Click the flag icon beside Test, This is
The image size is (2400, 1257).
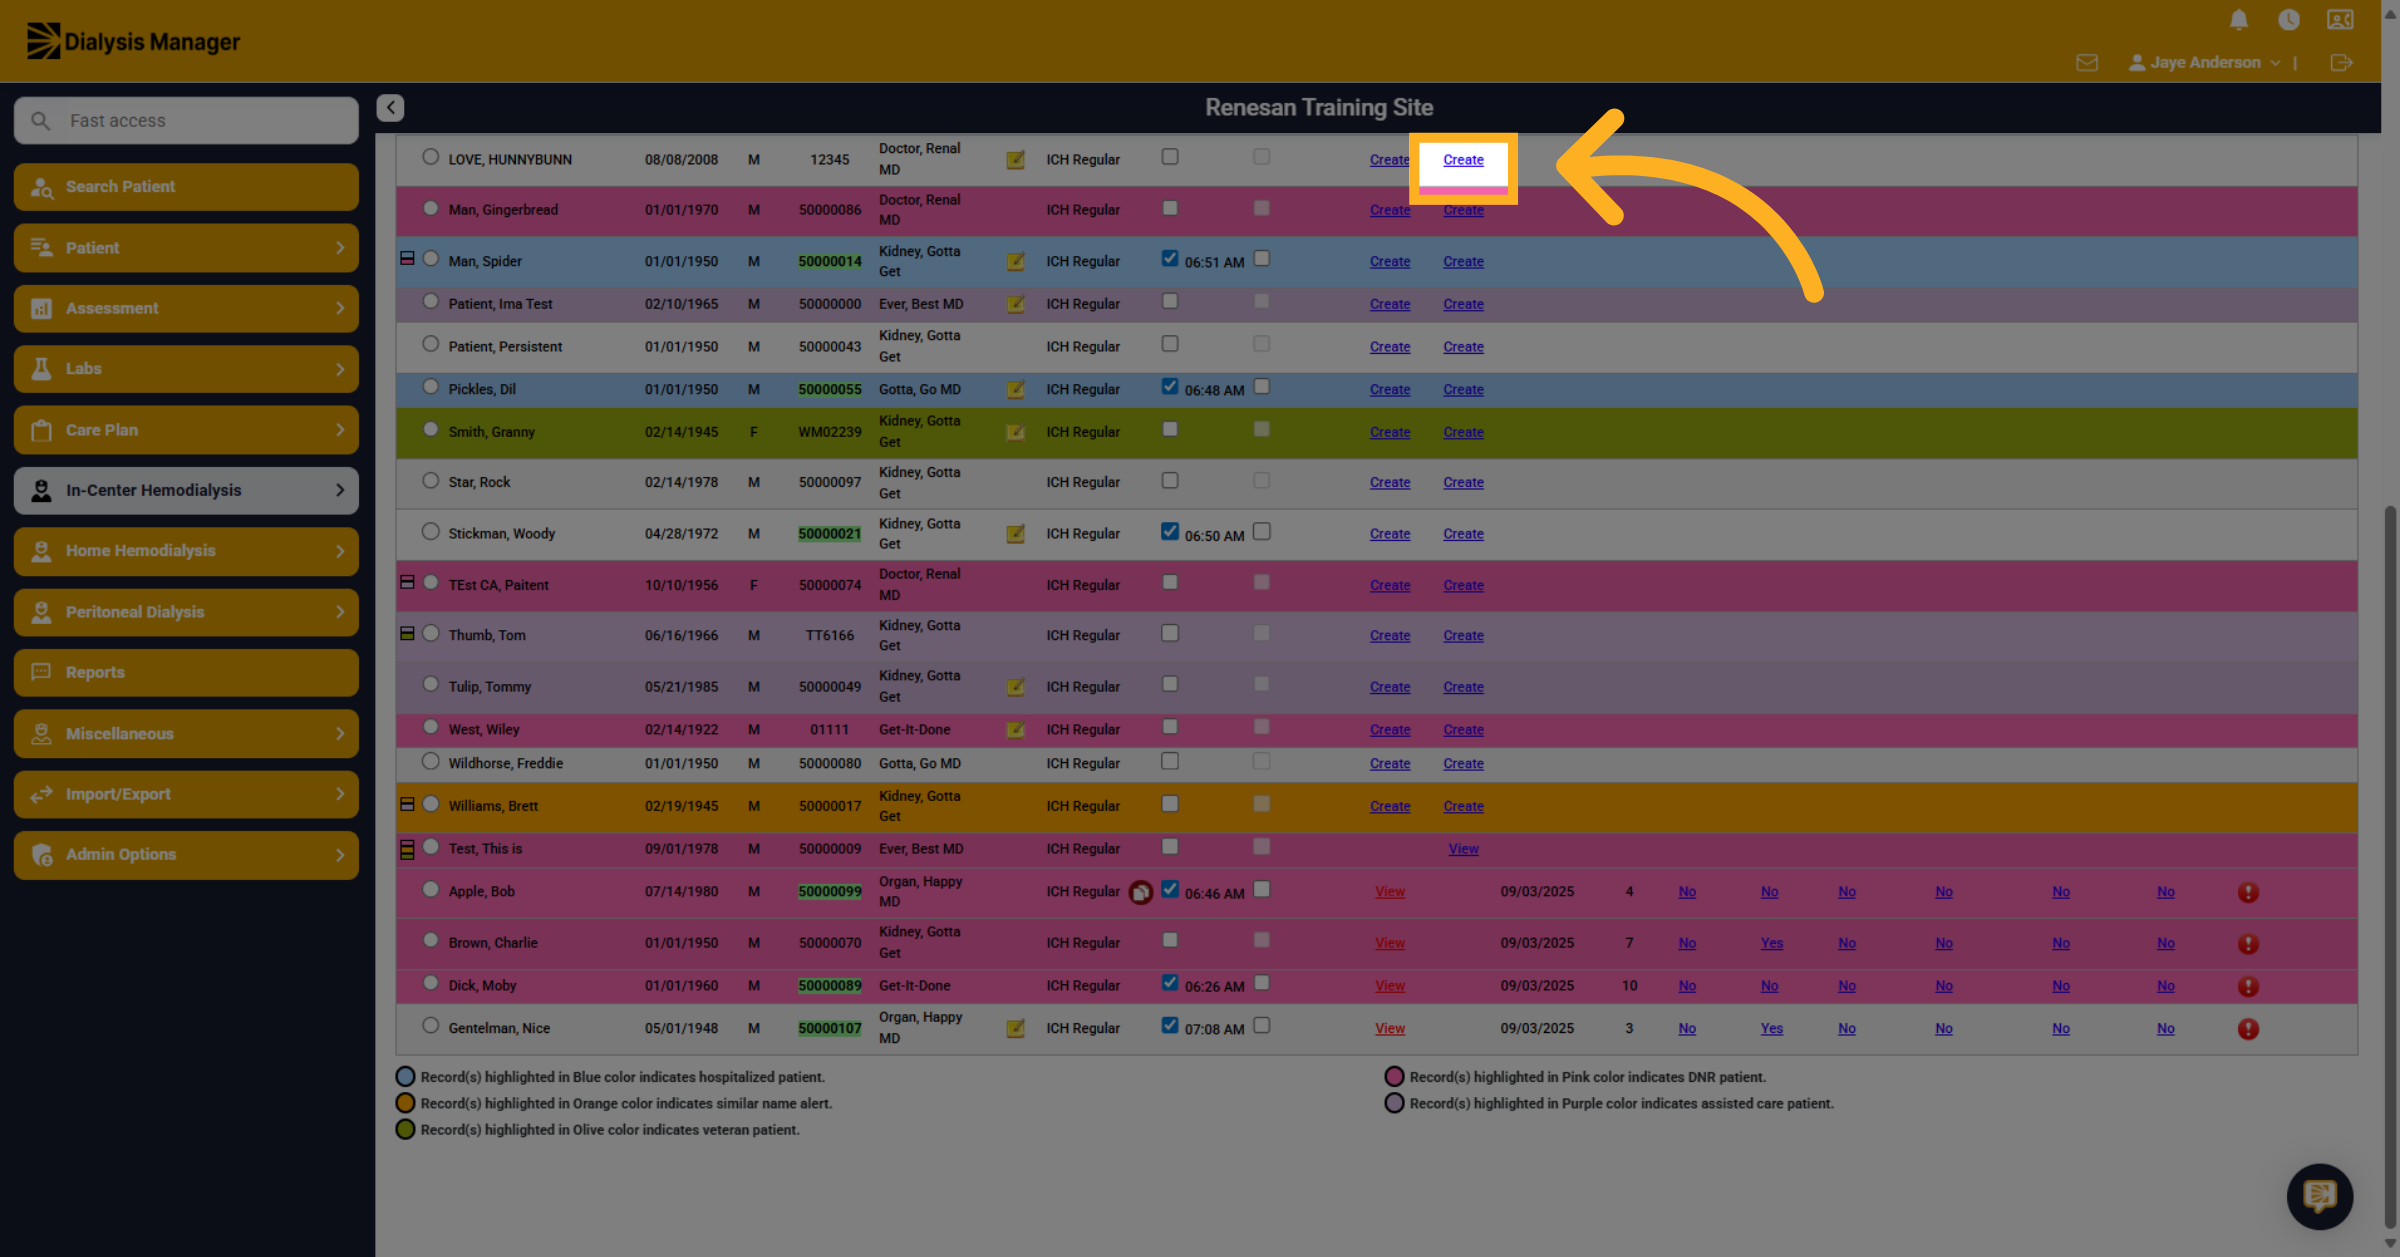(x=407, y=849)
